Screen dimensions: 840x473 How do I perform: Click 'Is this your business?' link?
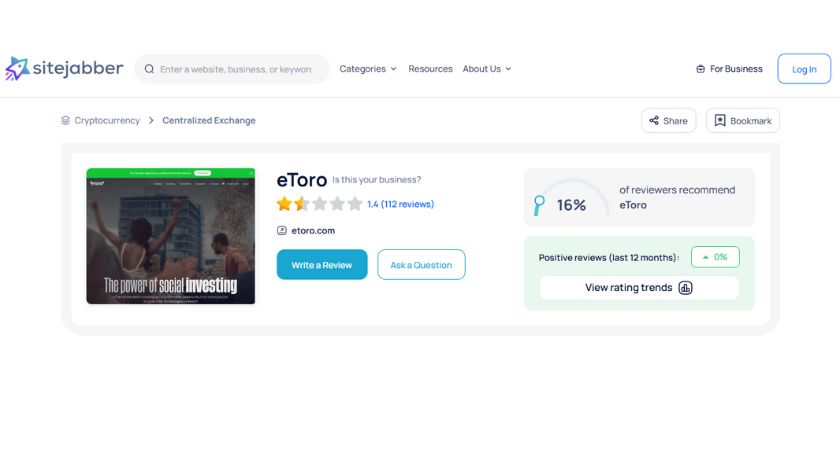click(x=377, y=179)
